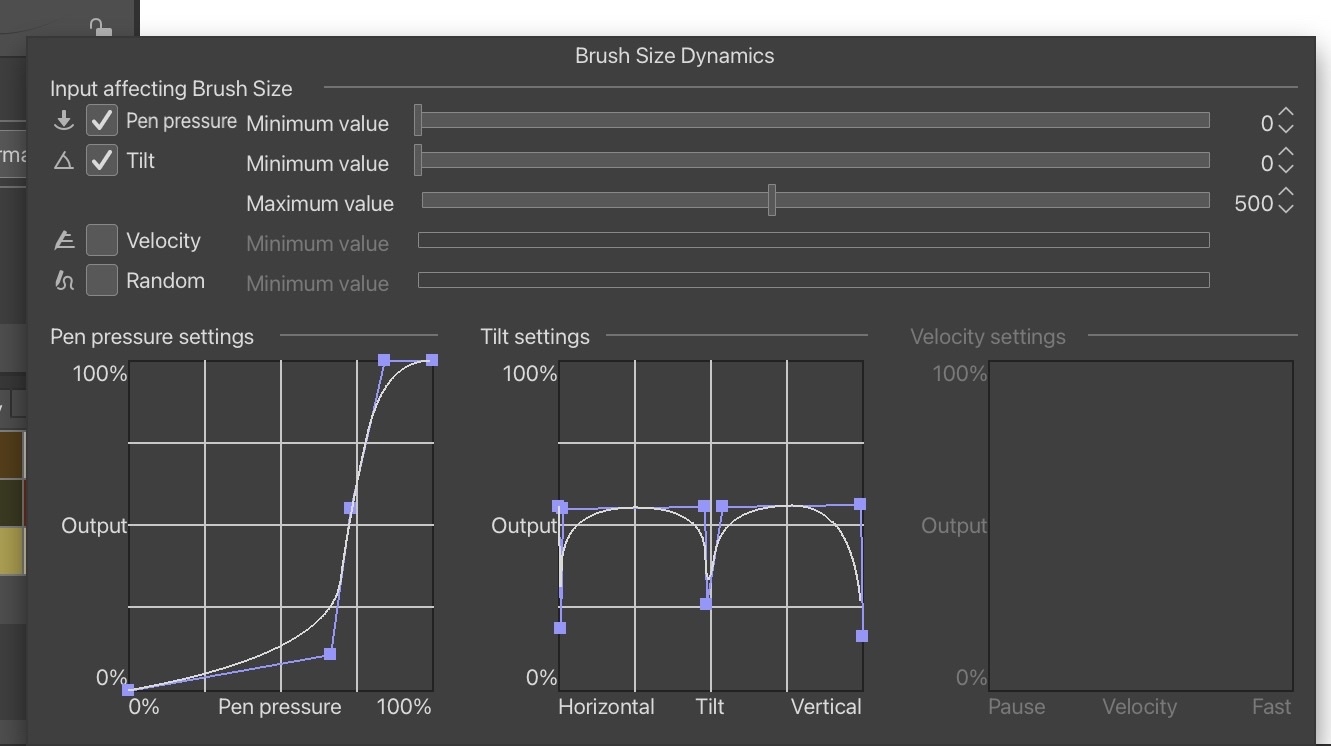Select the pen pressure curve's origin point at 0%
The height and width of the screenshot is (746, 1331).
coord(128,690)
